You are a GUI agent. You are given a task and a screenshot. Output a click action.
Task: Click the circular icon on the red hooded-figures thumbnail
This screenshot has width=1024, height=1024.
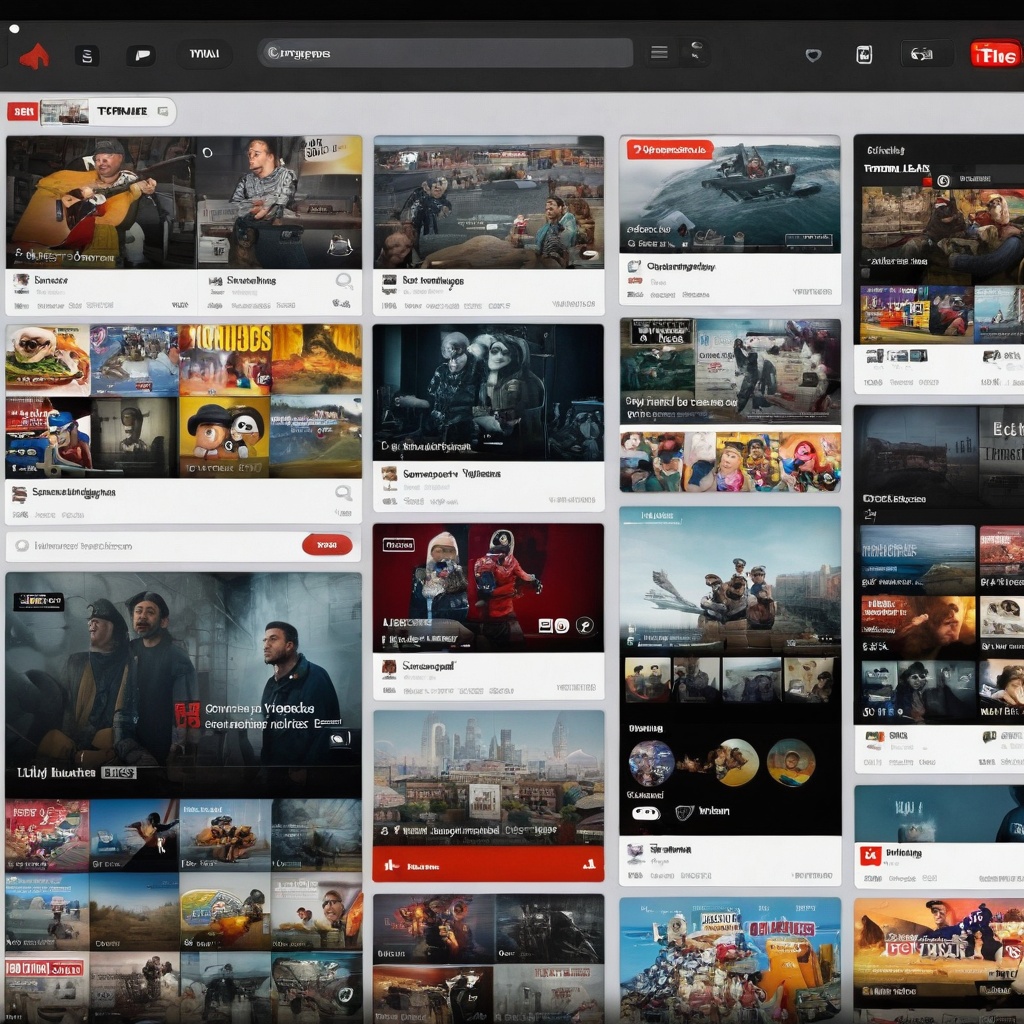585,625
